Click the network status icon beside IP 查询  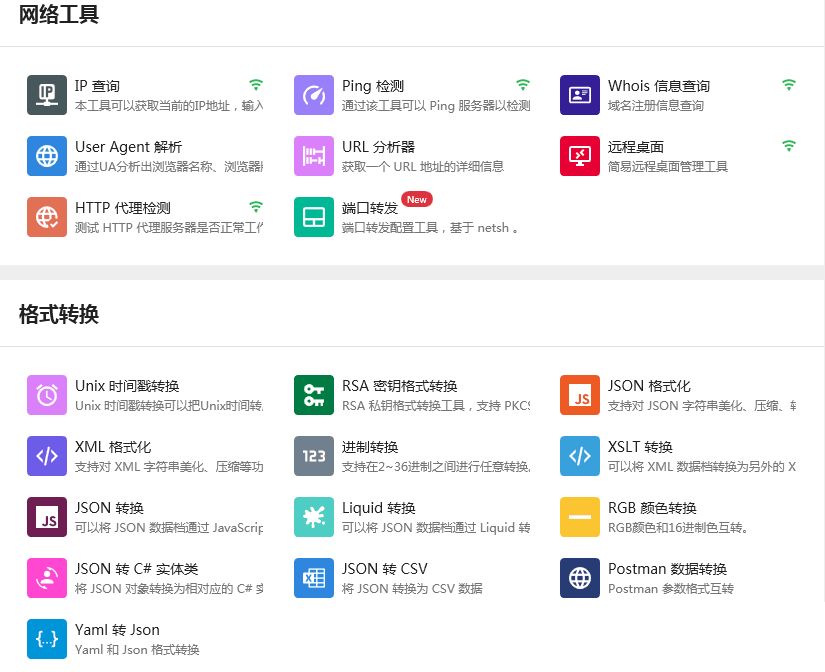coord(256,85)
